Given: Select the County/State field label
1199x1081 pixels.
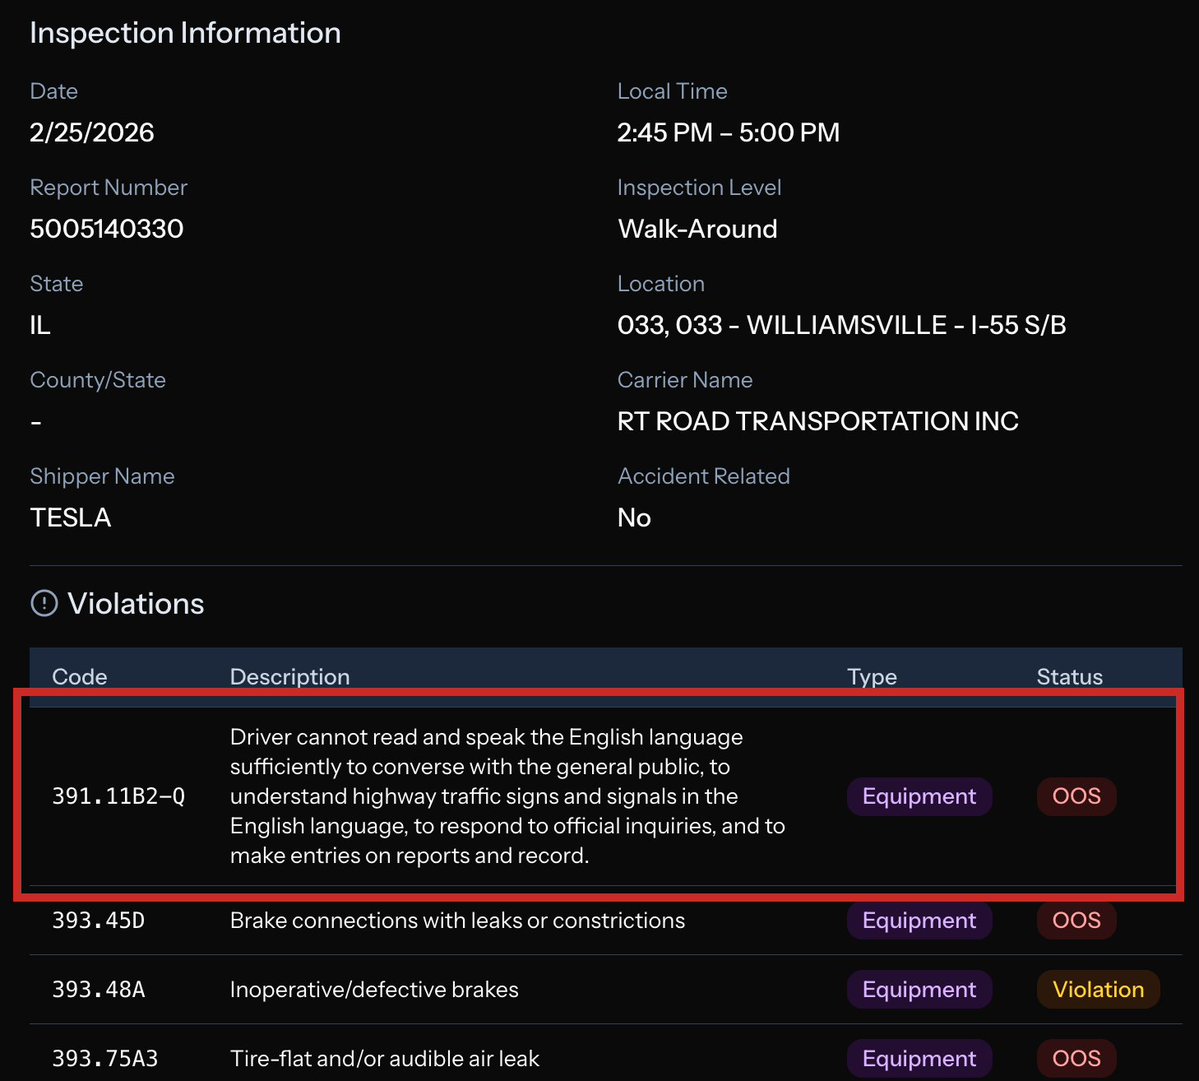Looking at the screenshot, I should 97,380.
